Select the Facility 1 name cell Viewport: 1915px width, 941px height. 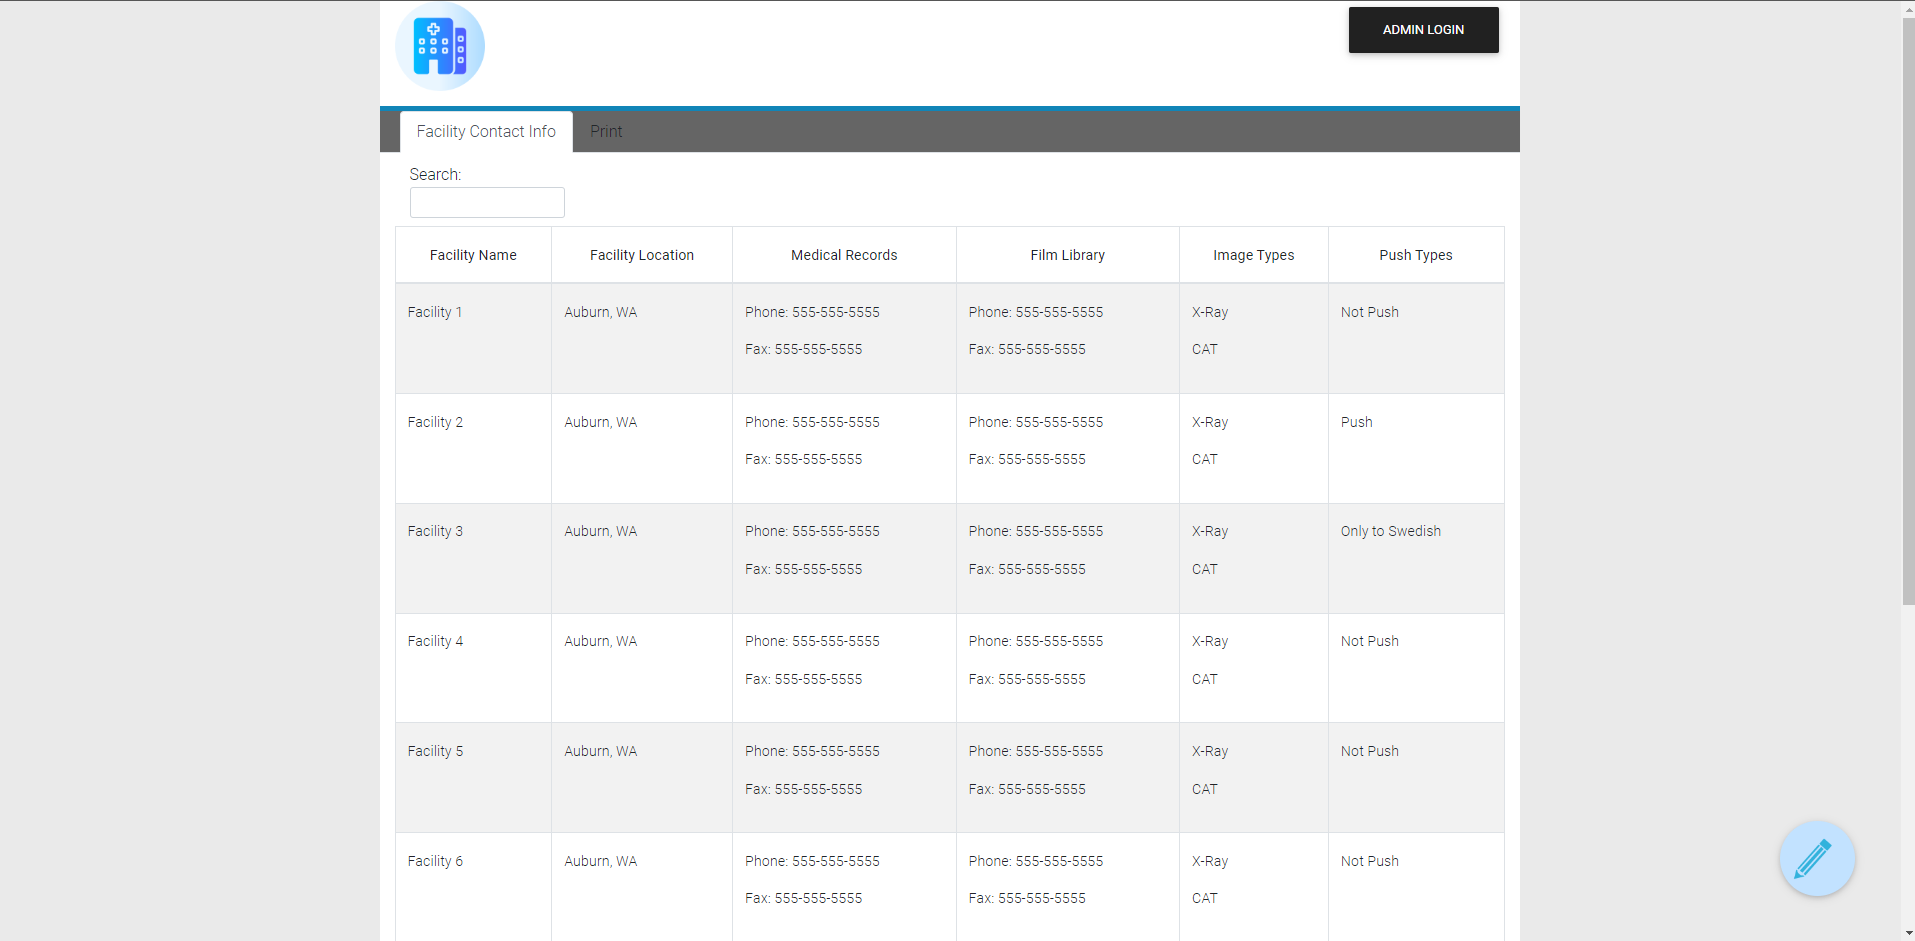[x=435, y=313]
